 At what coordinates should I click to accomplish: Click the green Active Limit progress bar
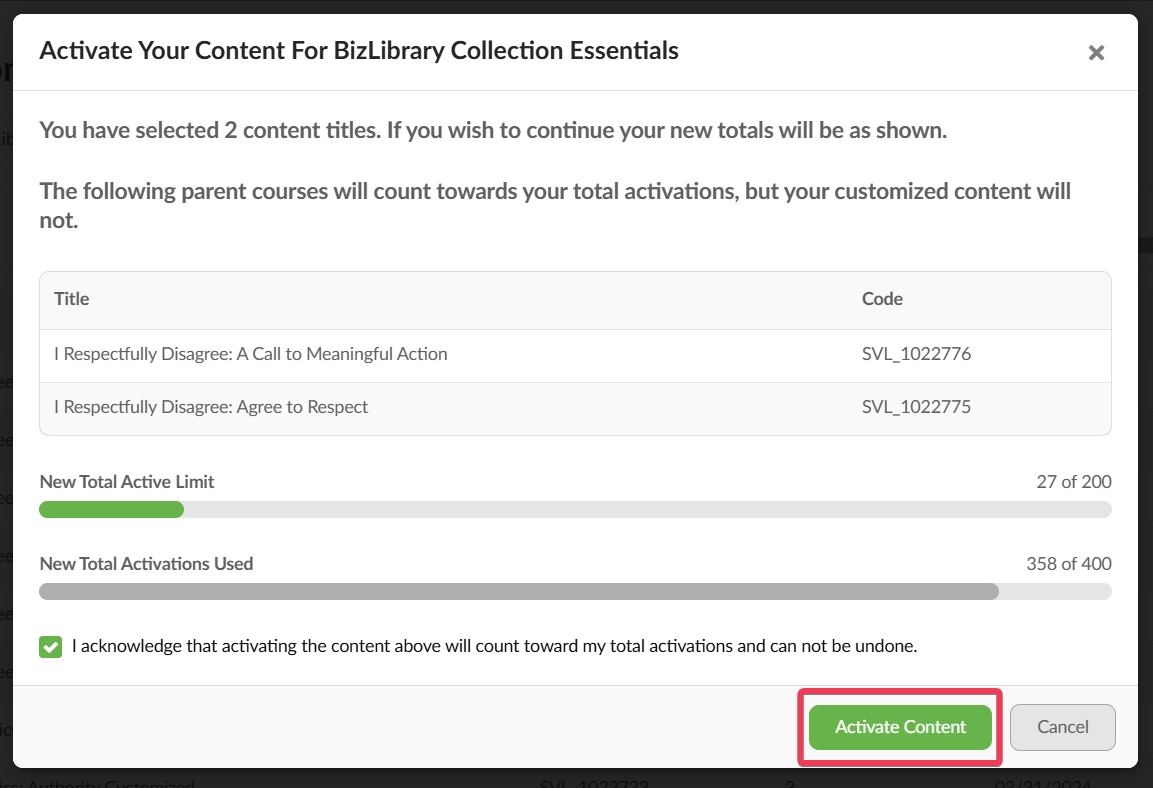[x=111, y=510]
